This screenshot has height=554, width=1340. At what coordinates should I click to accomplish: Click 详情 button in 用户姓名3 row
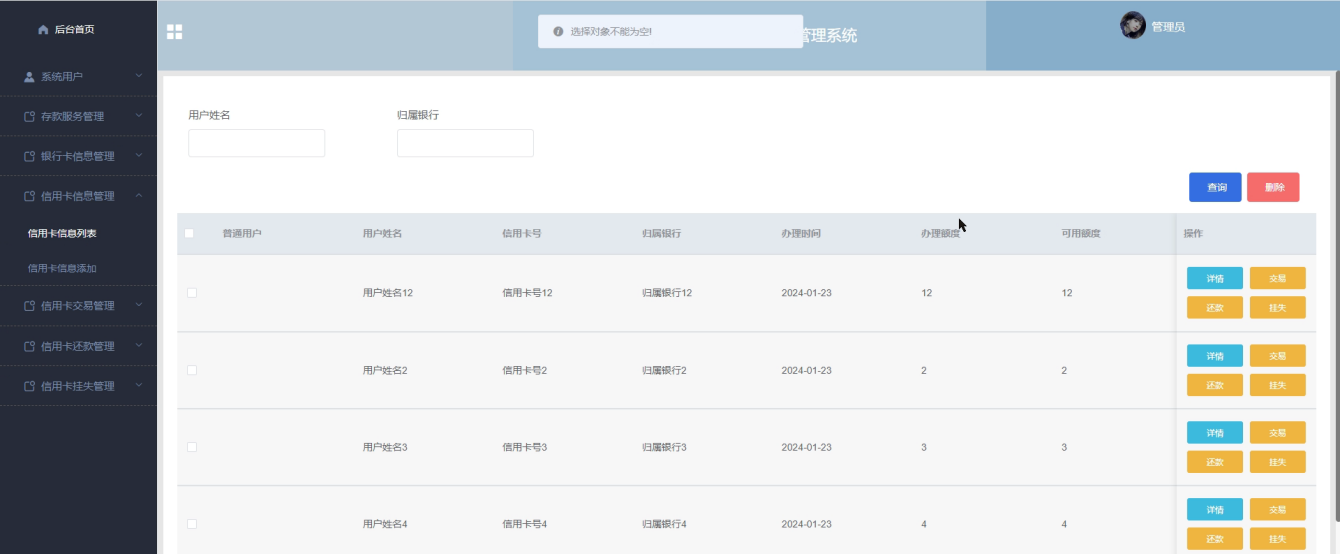[x=1215, y=432]
